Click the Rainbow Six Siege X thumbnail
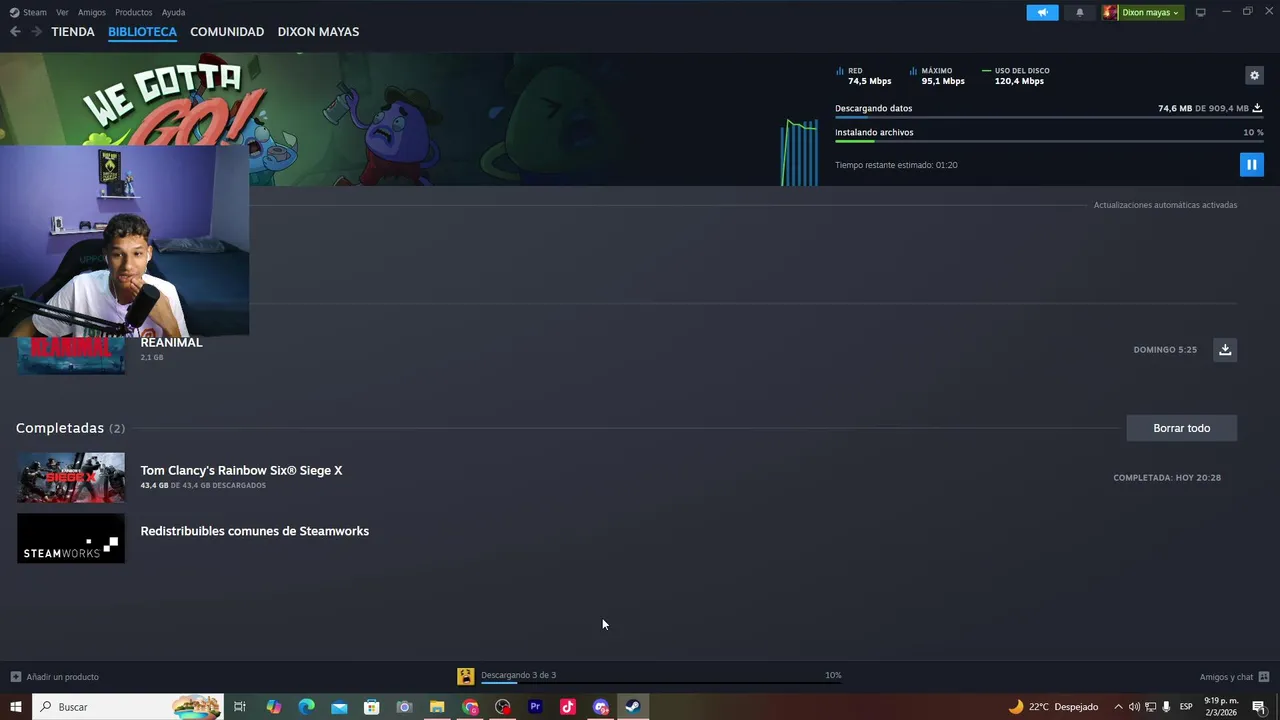The image size is (1280, 720). tap(71, 477)
